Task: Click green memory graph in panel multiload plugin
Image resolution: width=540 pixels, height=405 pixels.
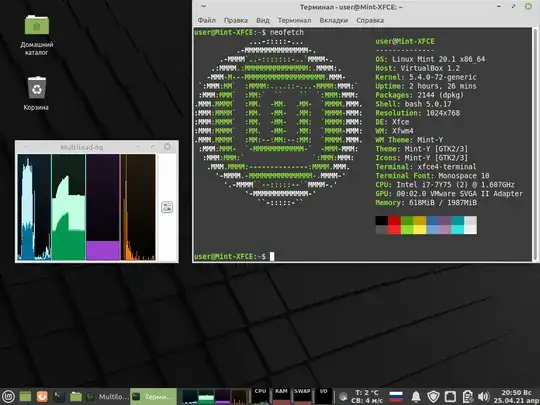Action: pos(206,396)
